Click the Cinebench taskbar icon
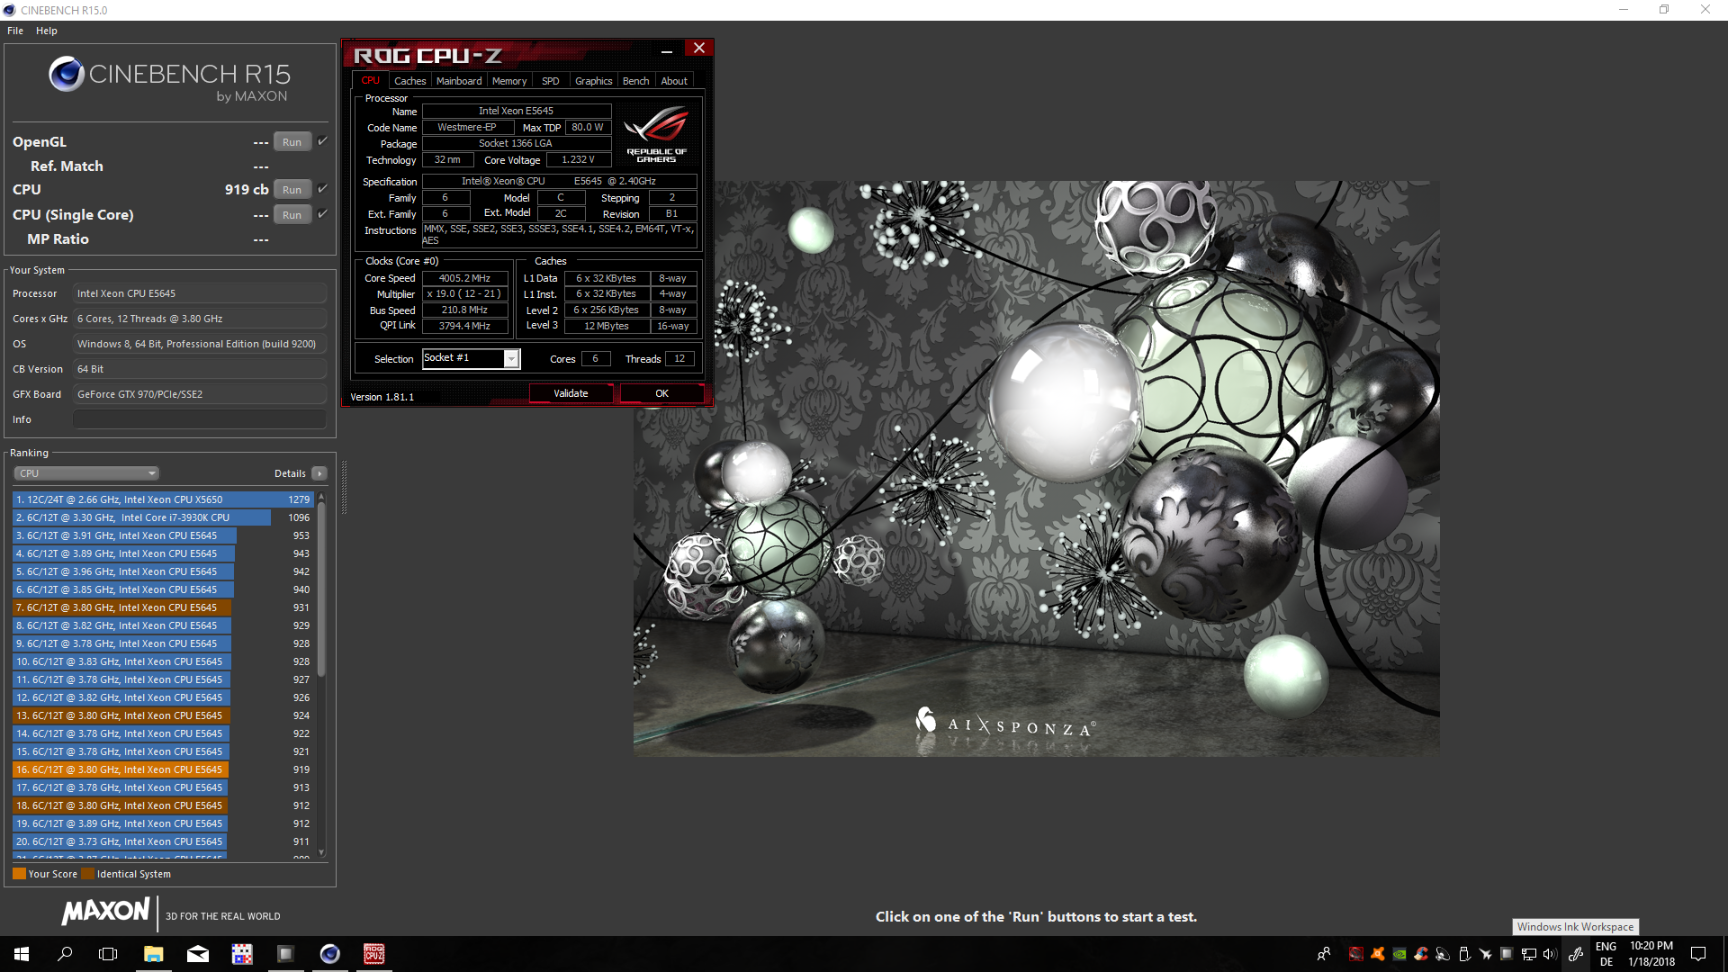Screen dimensions: 1728x972 pyautogui.click(x=330, y=954)
